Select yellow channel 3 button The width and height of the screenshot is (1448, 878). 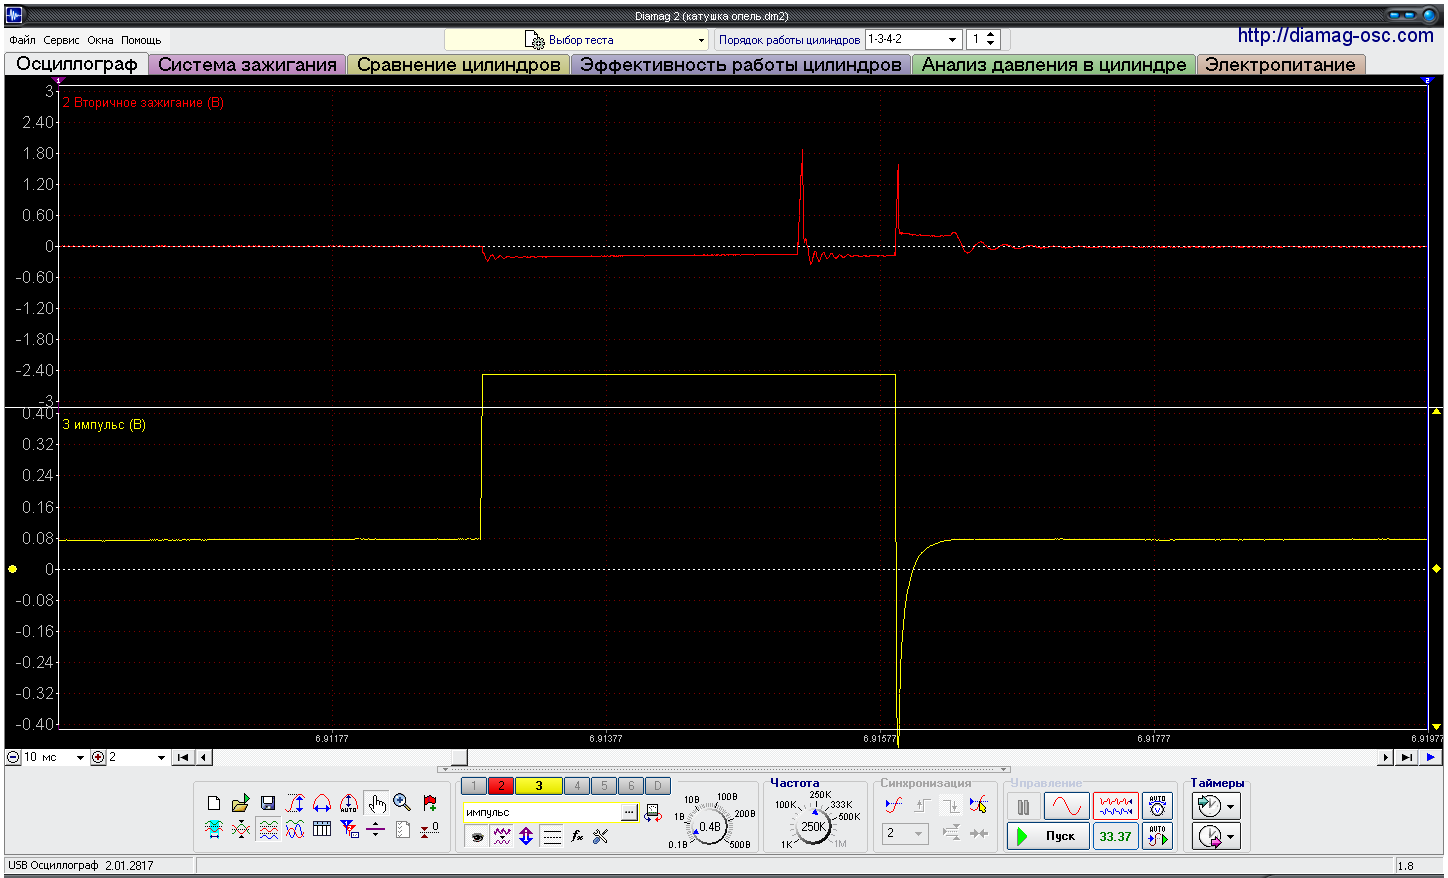pyautogui.click(x=538, y=786)
